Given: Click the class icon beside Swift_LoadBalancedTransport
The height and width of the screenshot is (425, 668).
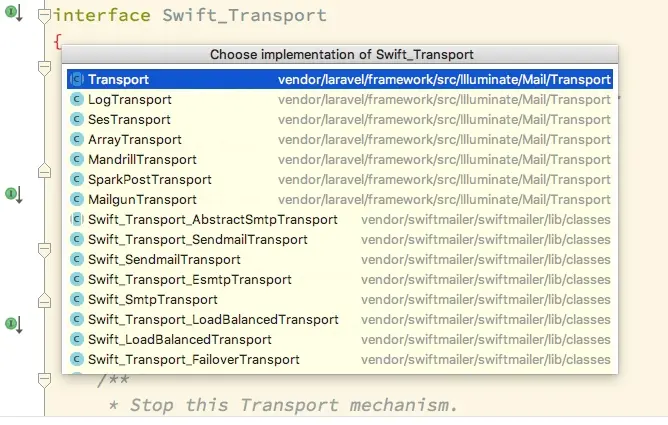Looking at the screenshot, I should point(77,340).
